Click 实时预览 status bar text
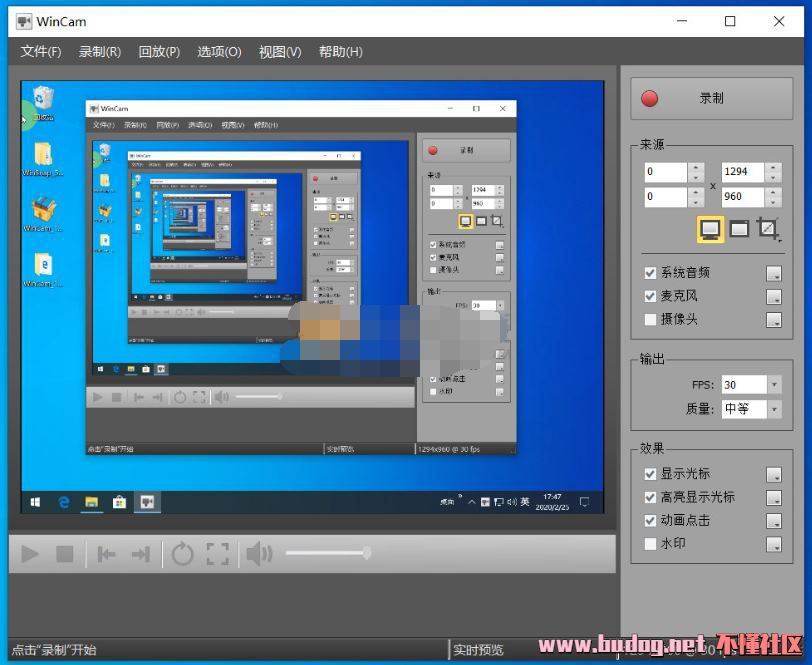 tap(478, 650)
